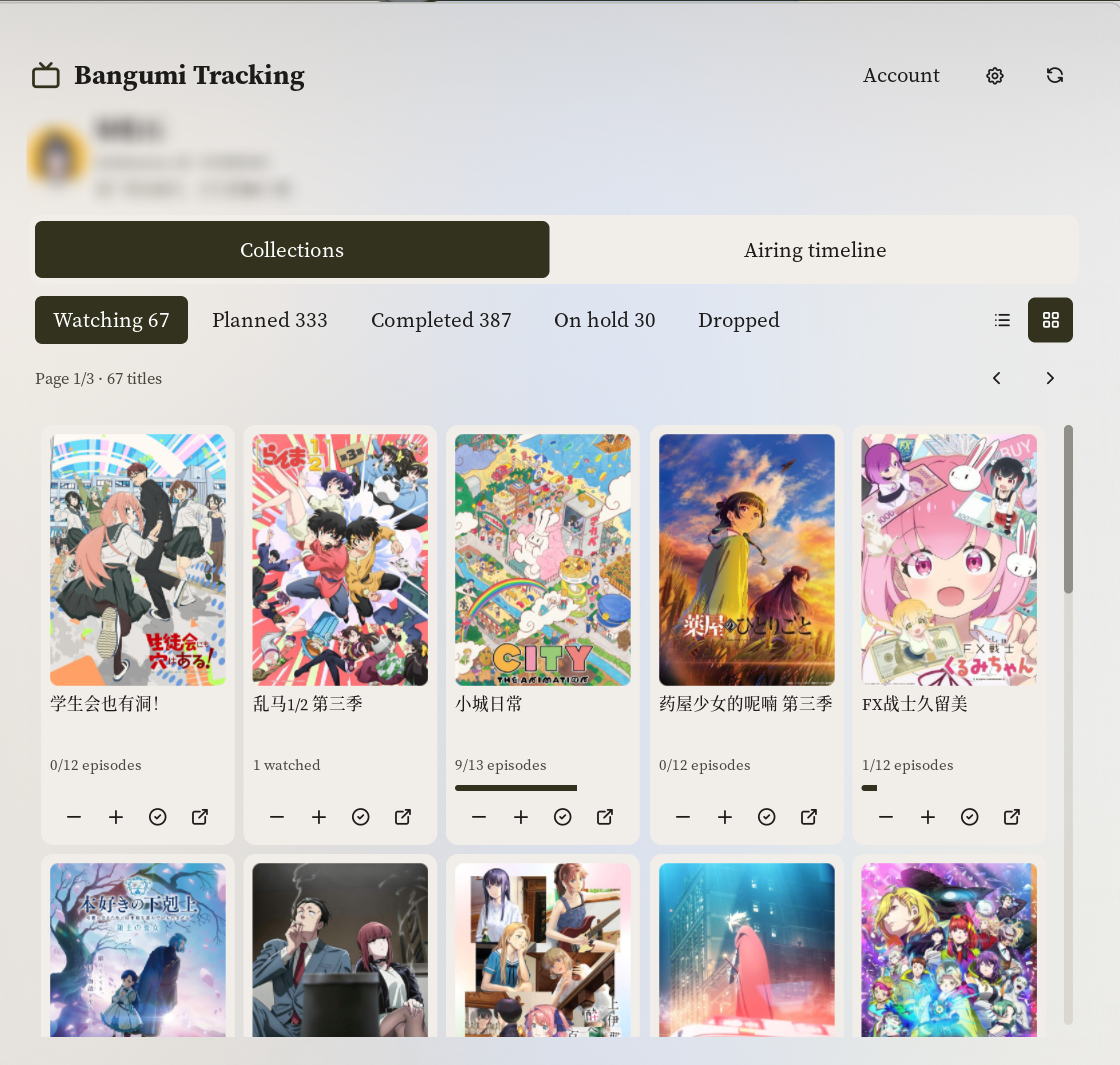
Task: Mark 学生会也有洞! as completed
Action: (x=158, y=816)
